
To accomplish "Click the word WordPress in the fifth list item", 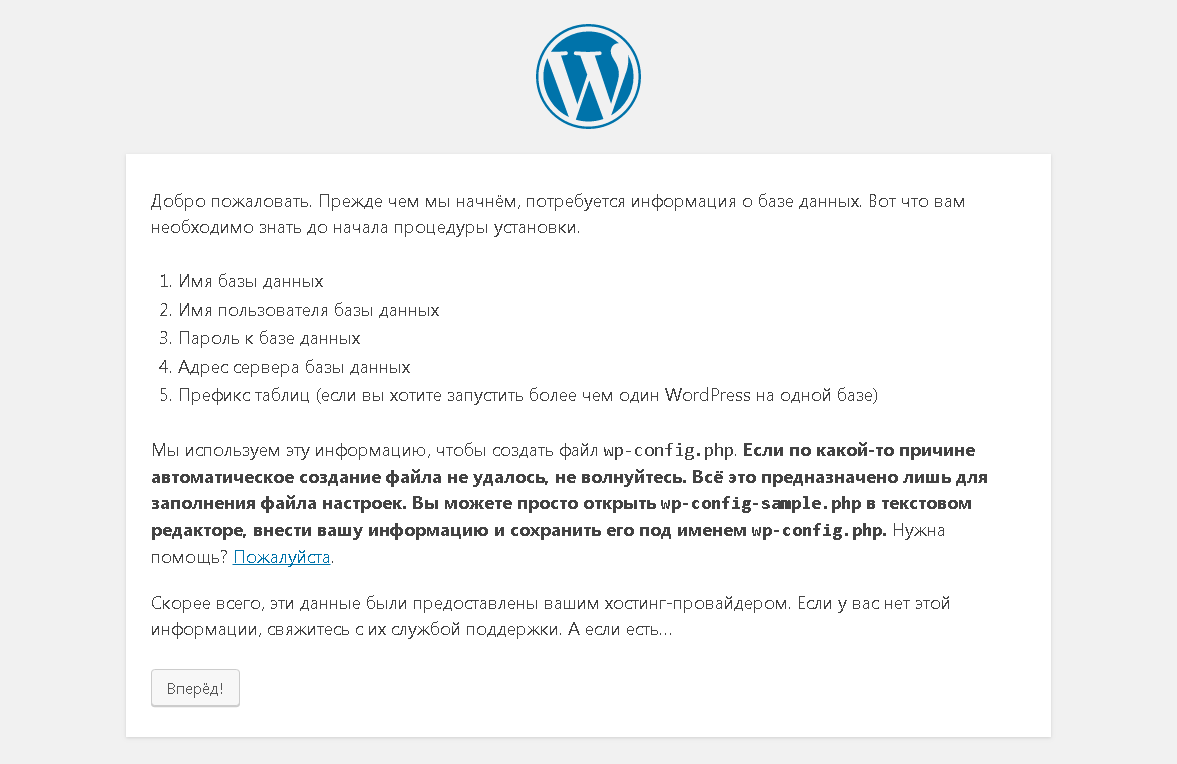I will pos(707,396).
